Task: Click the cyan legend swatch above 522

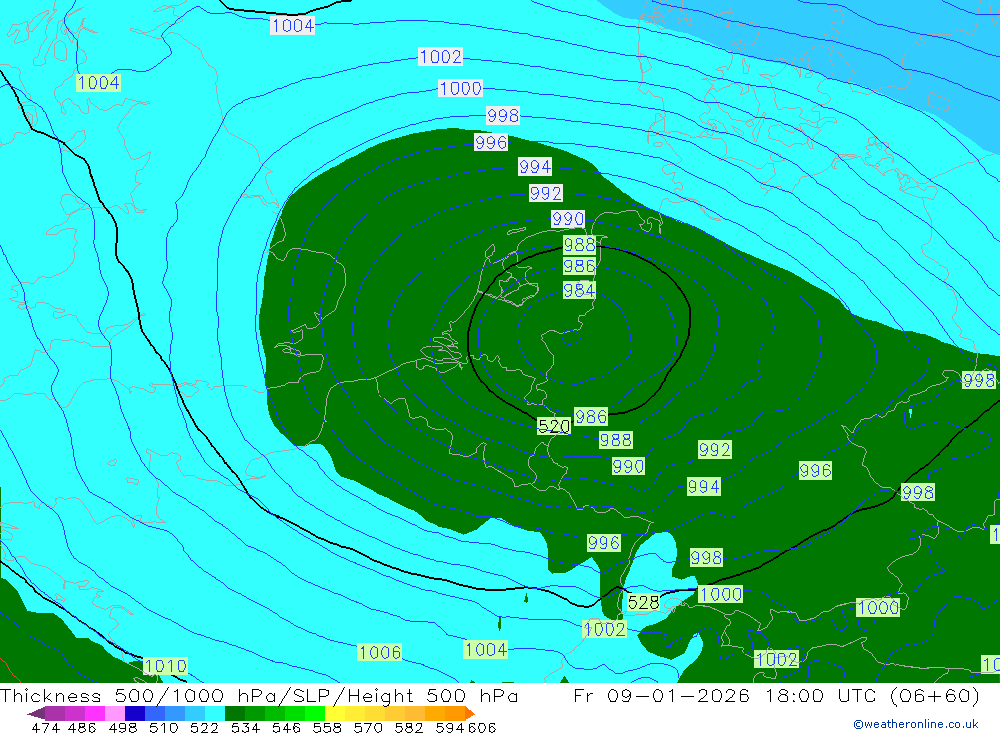Action: coord(215,713)
